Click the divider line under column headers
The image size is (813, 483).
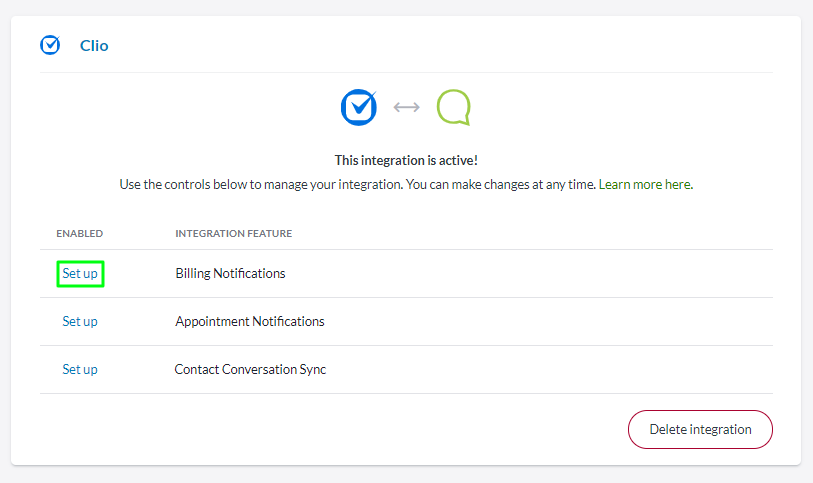[x=406, y=249]
